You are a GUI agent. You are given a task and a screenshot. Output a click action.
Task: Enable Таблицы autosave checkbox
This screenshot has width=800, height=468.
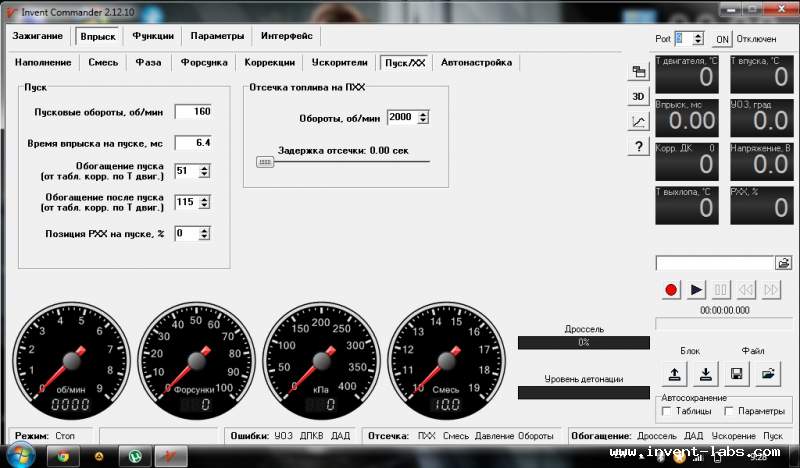coord(666,411)
